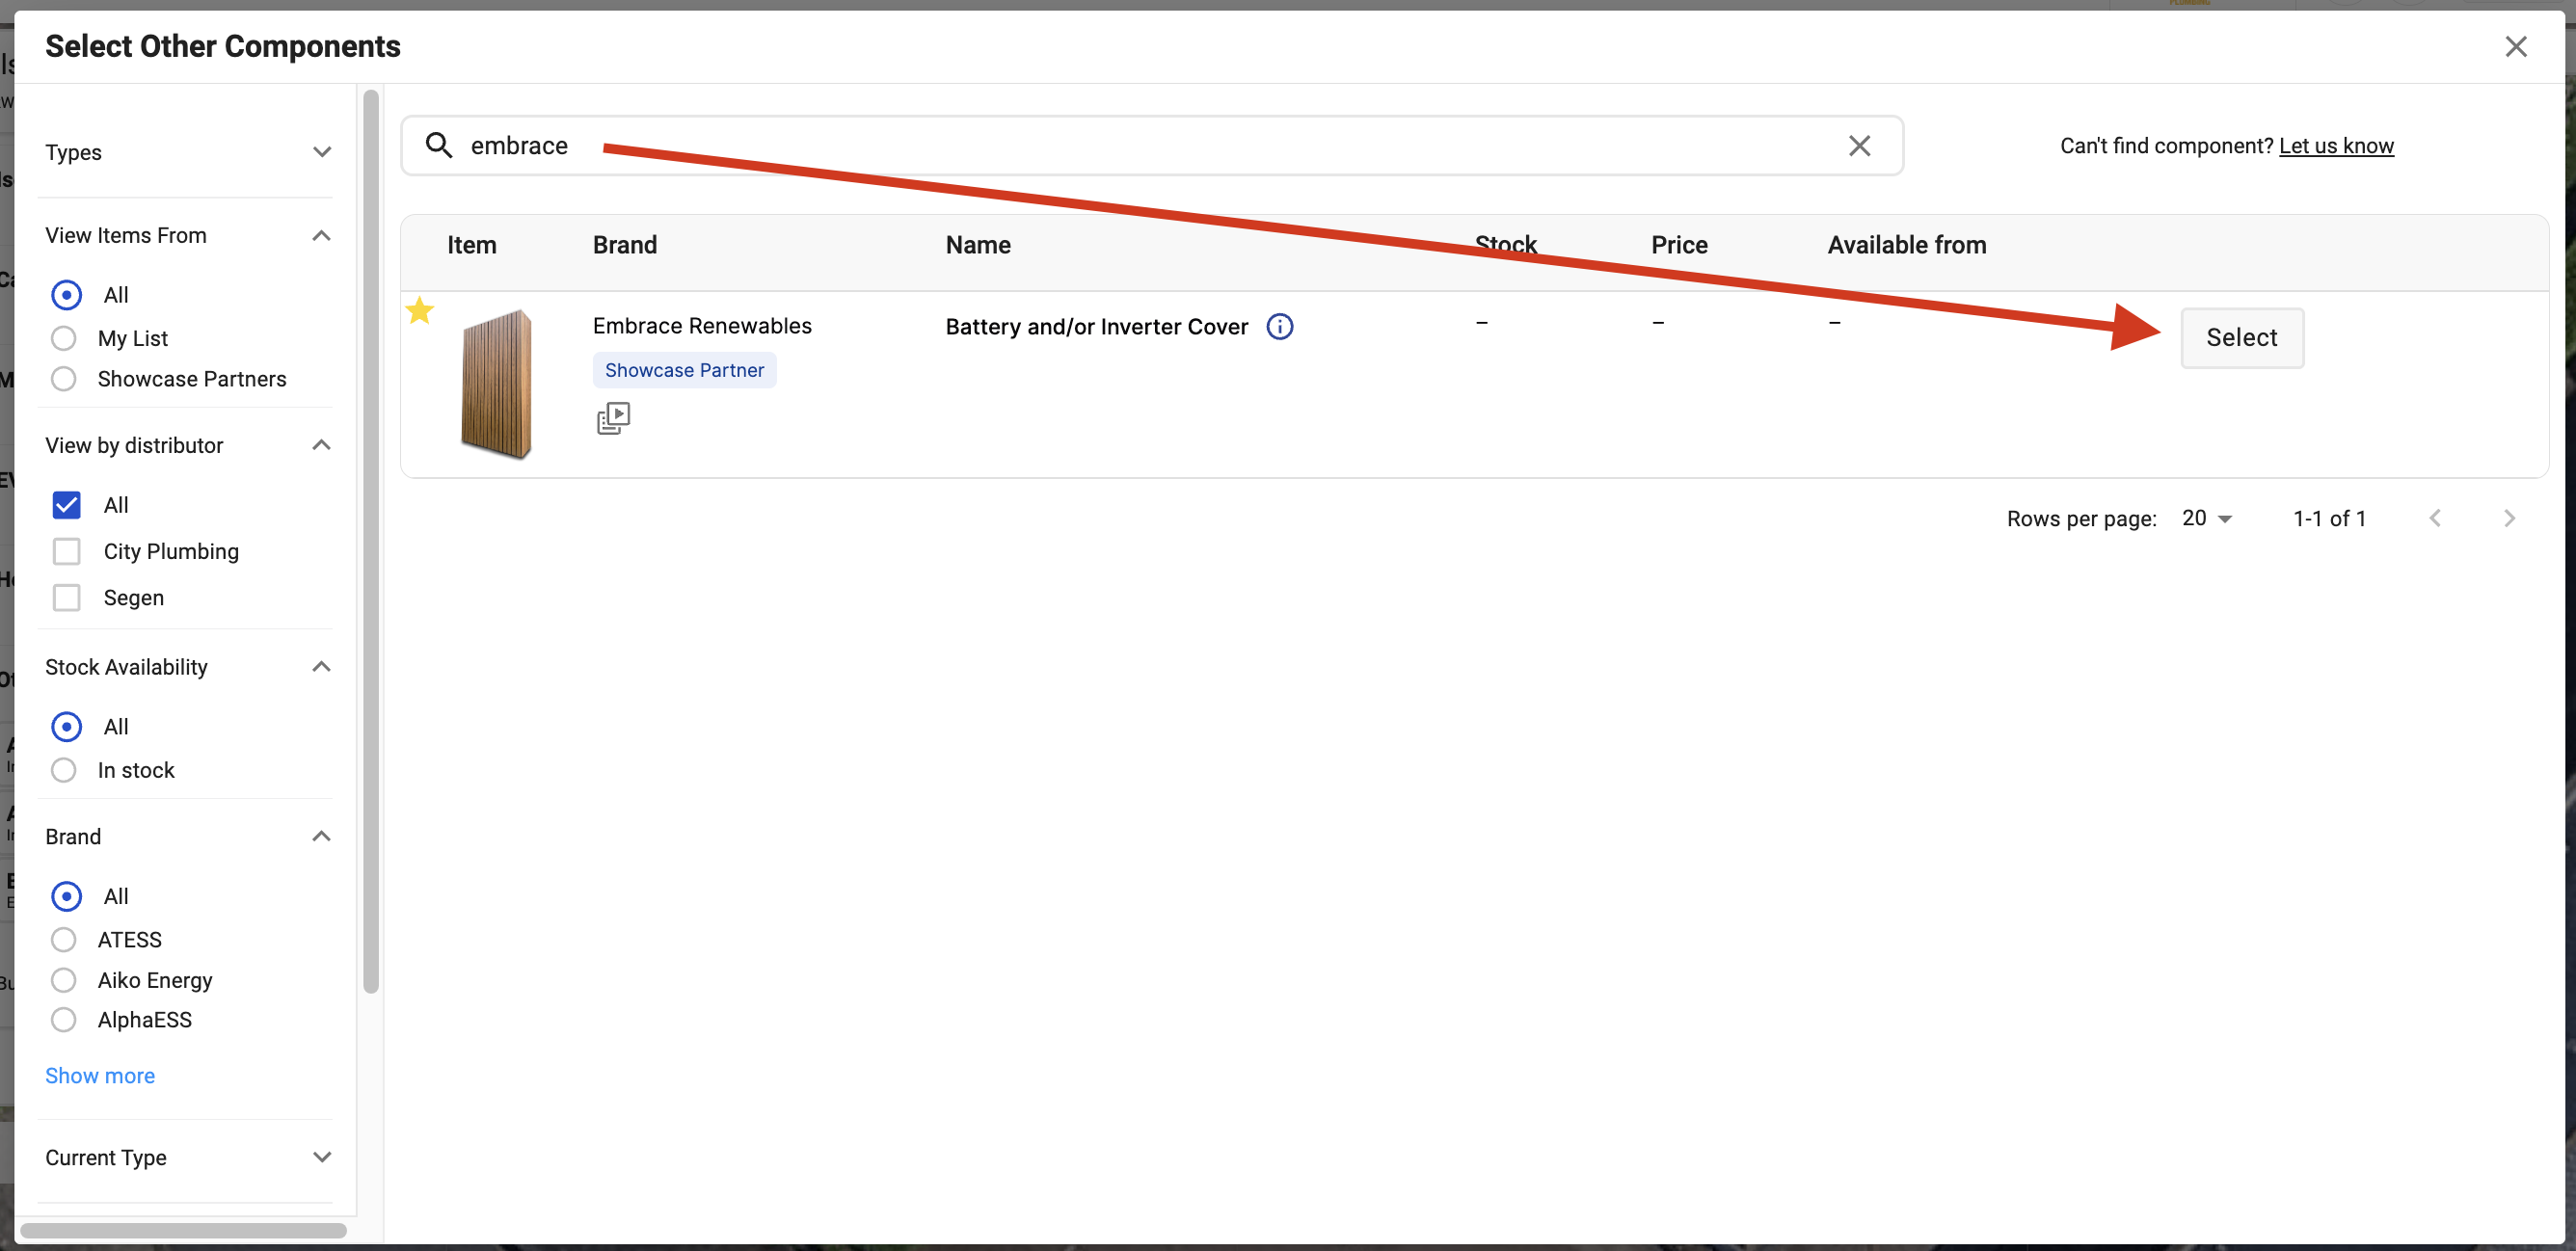Viewport: 2576px width, 1251px height.
Task: Click the search magnifier icon
Action: (x=439, y=146)
